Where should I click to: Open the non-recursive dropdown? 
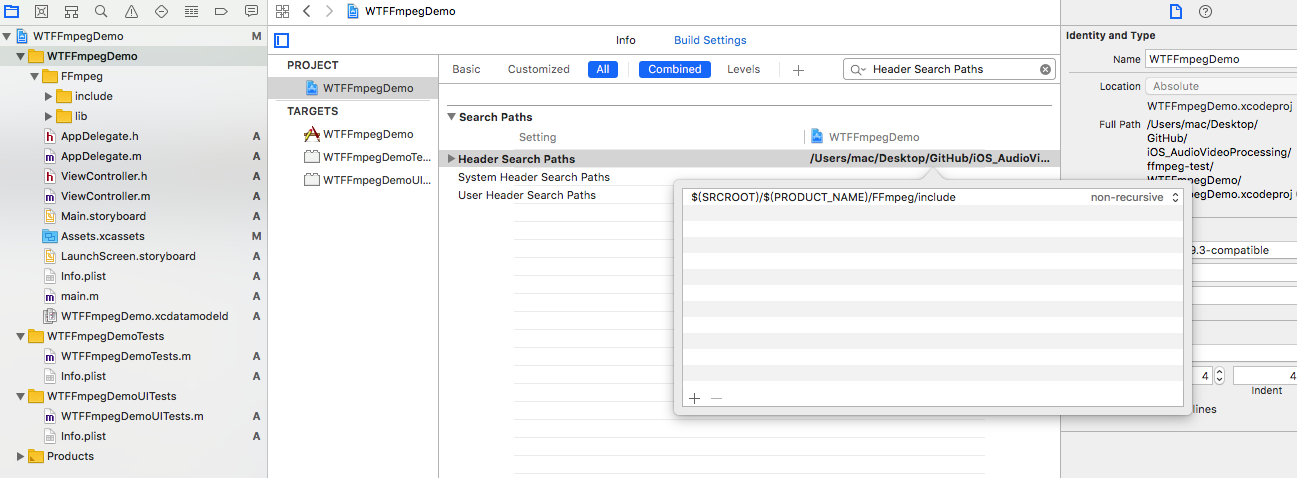point(1135,197)
